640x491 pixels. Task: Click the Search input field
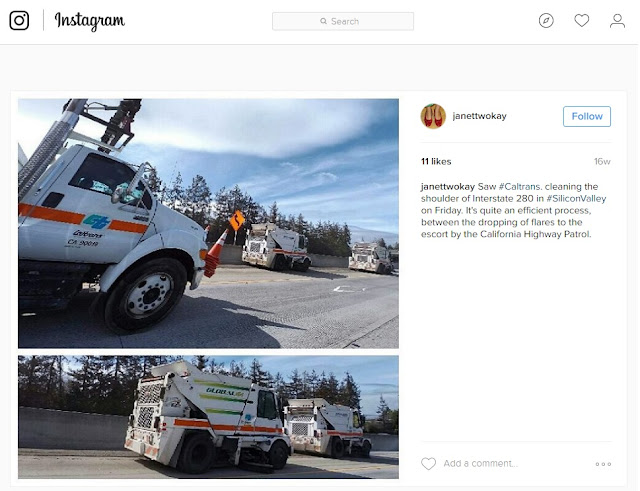[x=343, y=21]
